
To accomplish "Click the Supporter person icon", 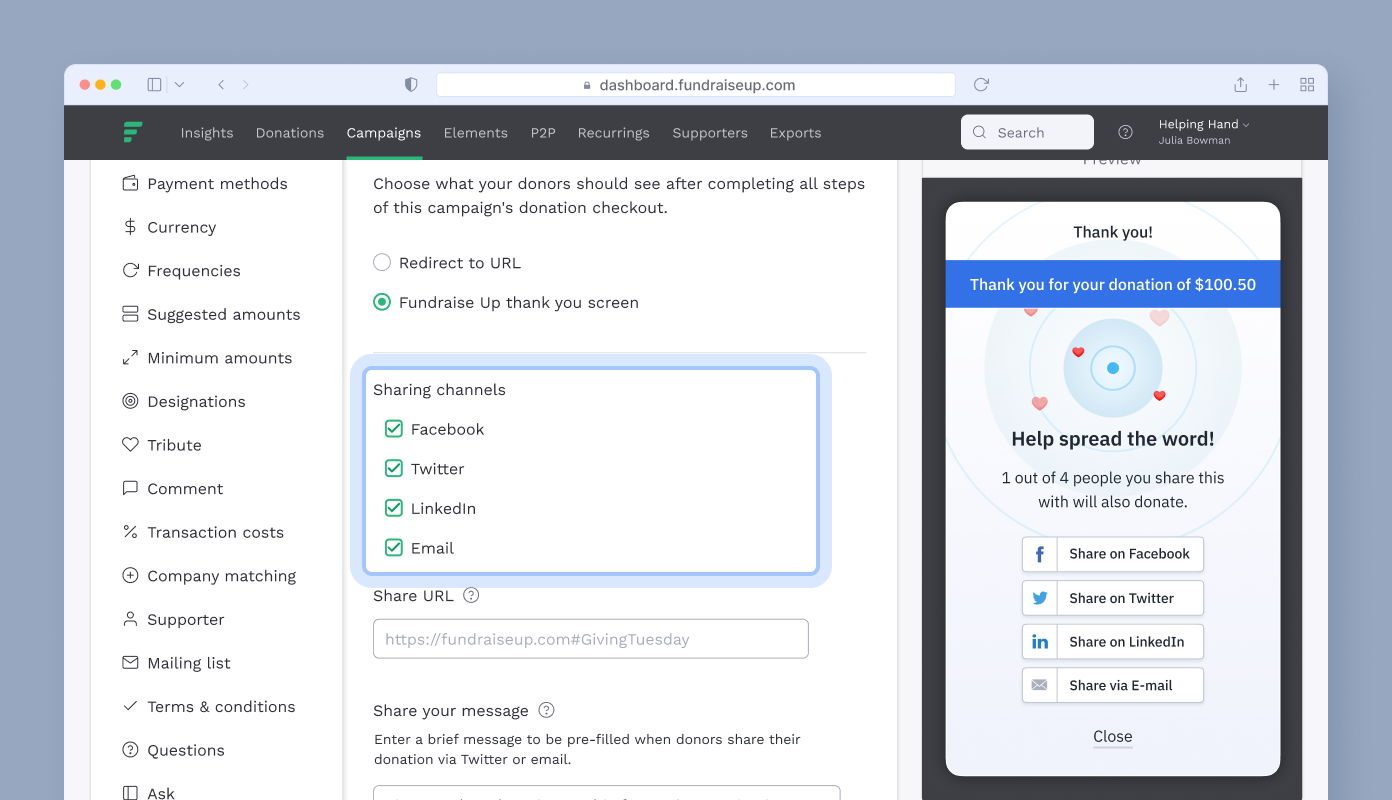I will [130, 619].
